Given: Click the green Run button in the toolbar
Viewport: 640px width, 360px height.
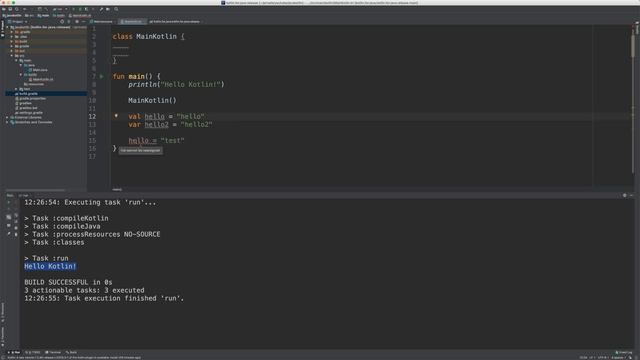Looking at the screenshot, I should pos(73,9).
